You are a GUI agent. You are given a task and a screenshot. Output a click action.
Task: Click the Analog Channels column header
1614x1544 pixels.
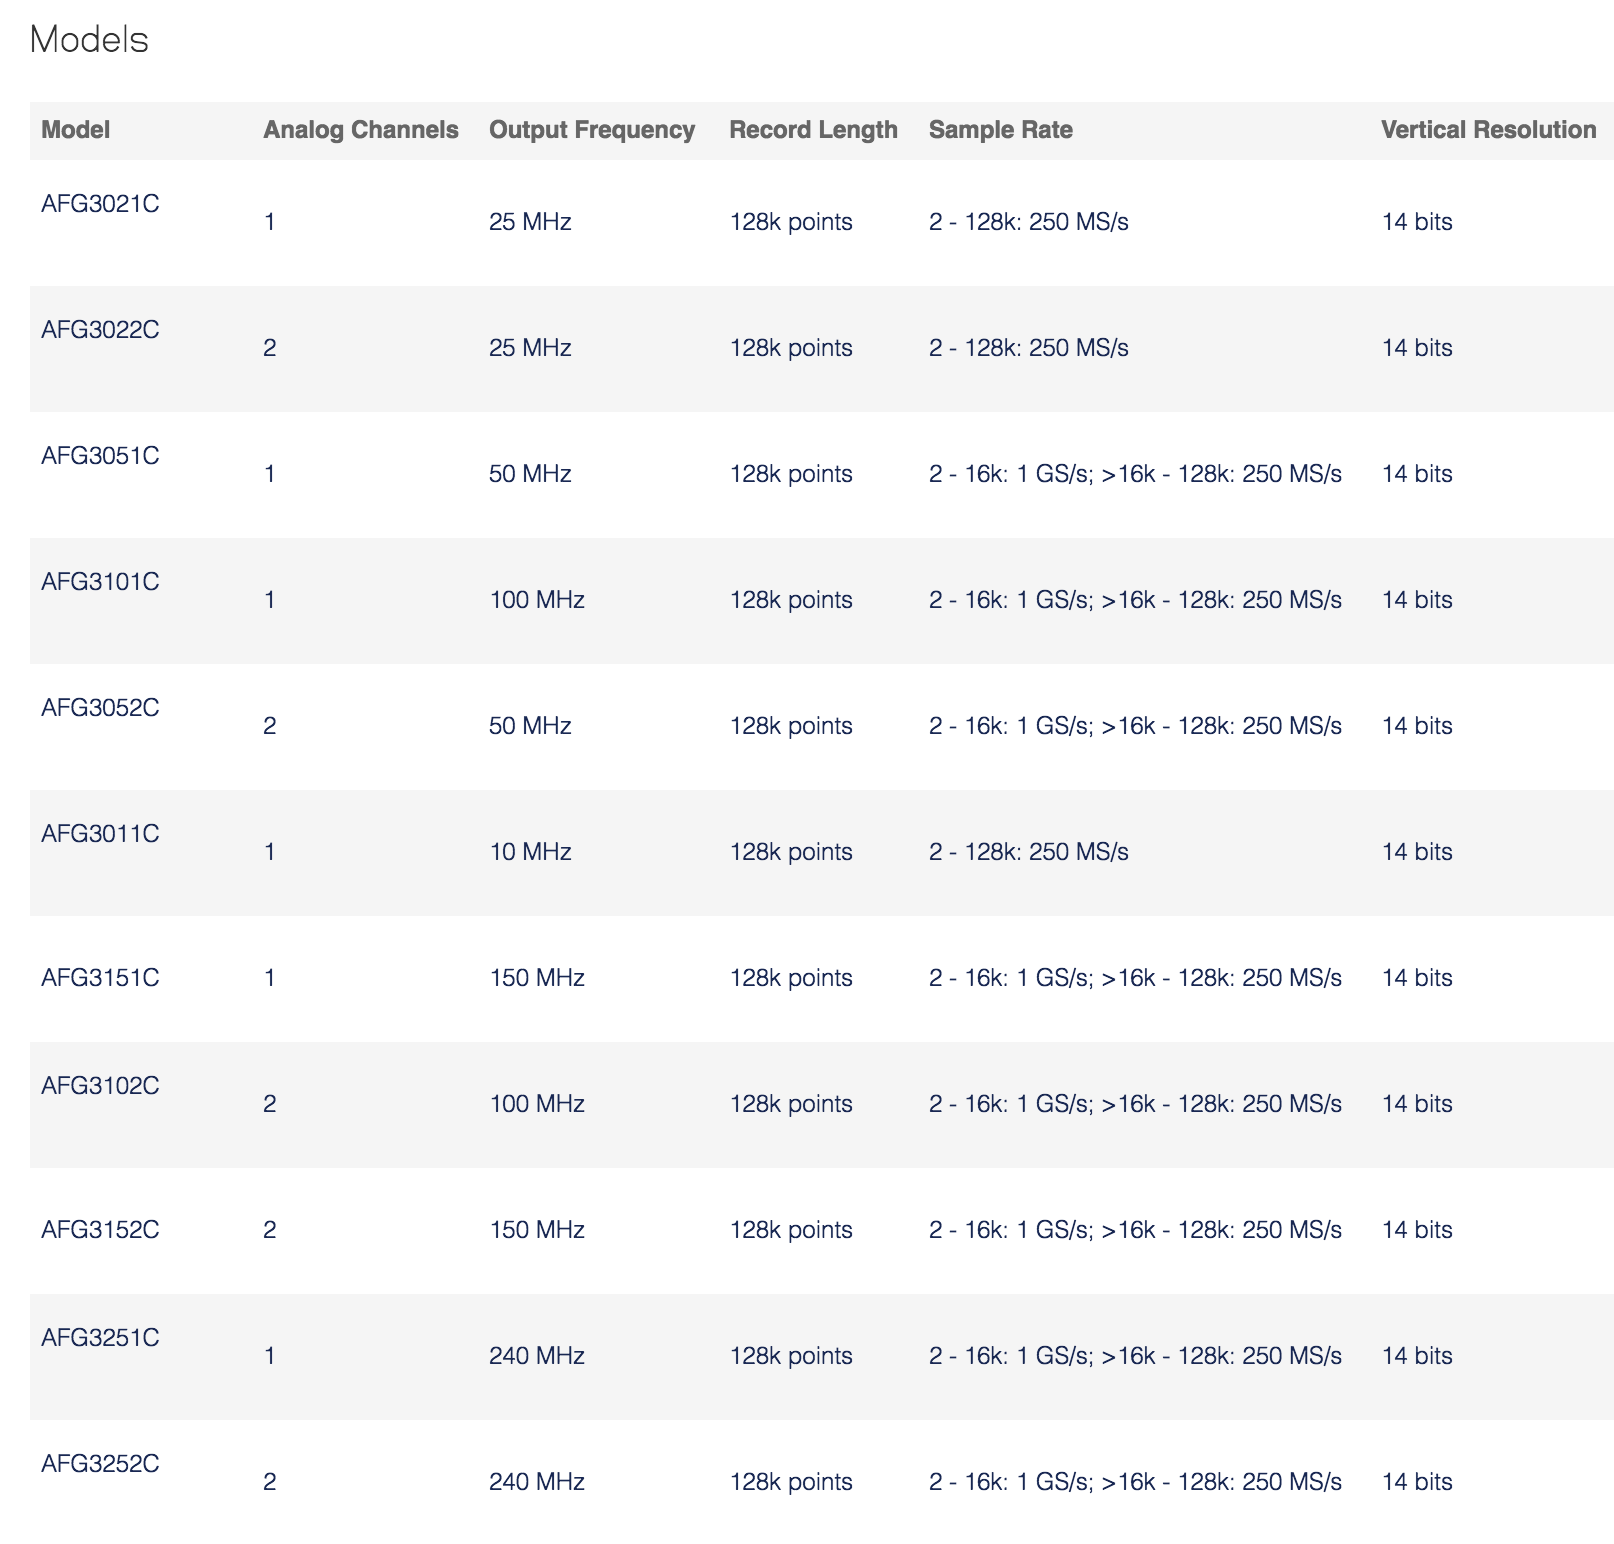pyautogui.click(x=361, y=130)
